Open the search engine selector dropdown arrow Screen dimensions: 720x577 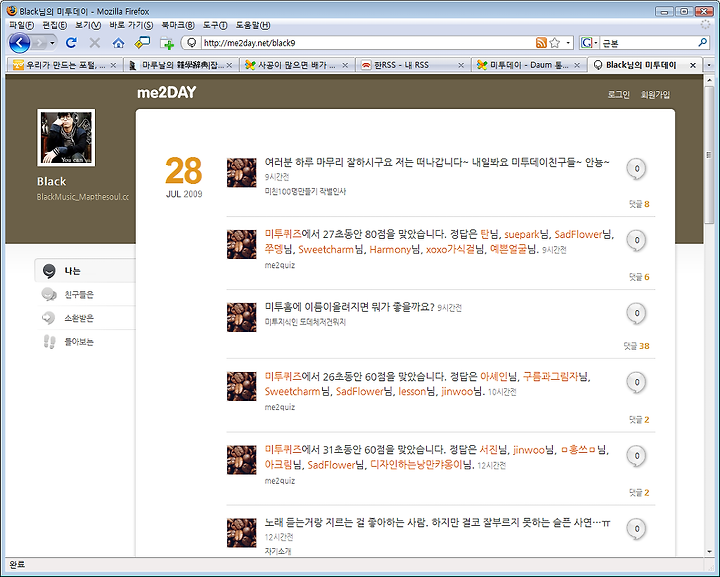click(x=596, y=43)
